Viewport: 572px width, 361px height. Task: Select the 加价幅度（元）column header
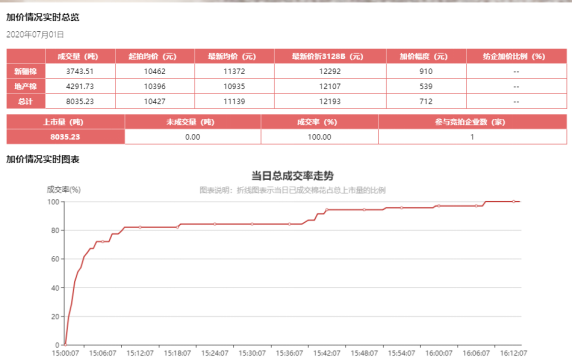tap(426, 57)
